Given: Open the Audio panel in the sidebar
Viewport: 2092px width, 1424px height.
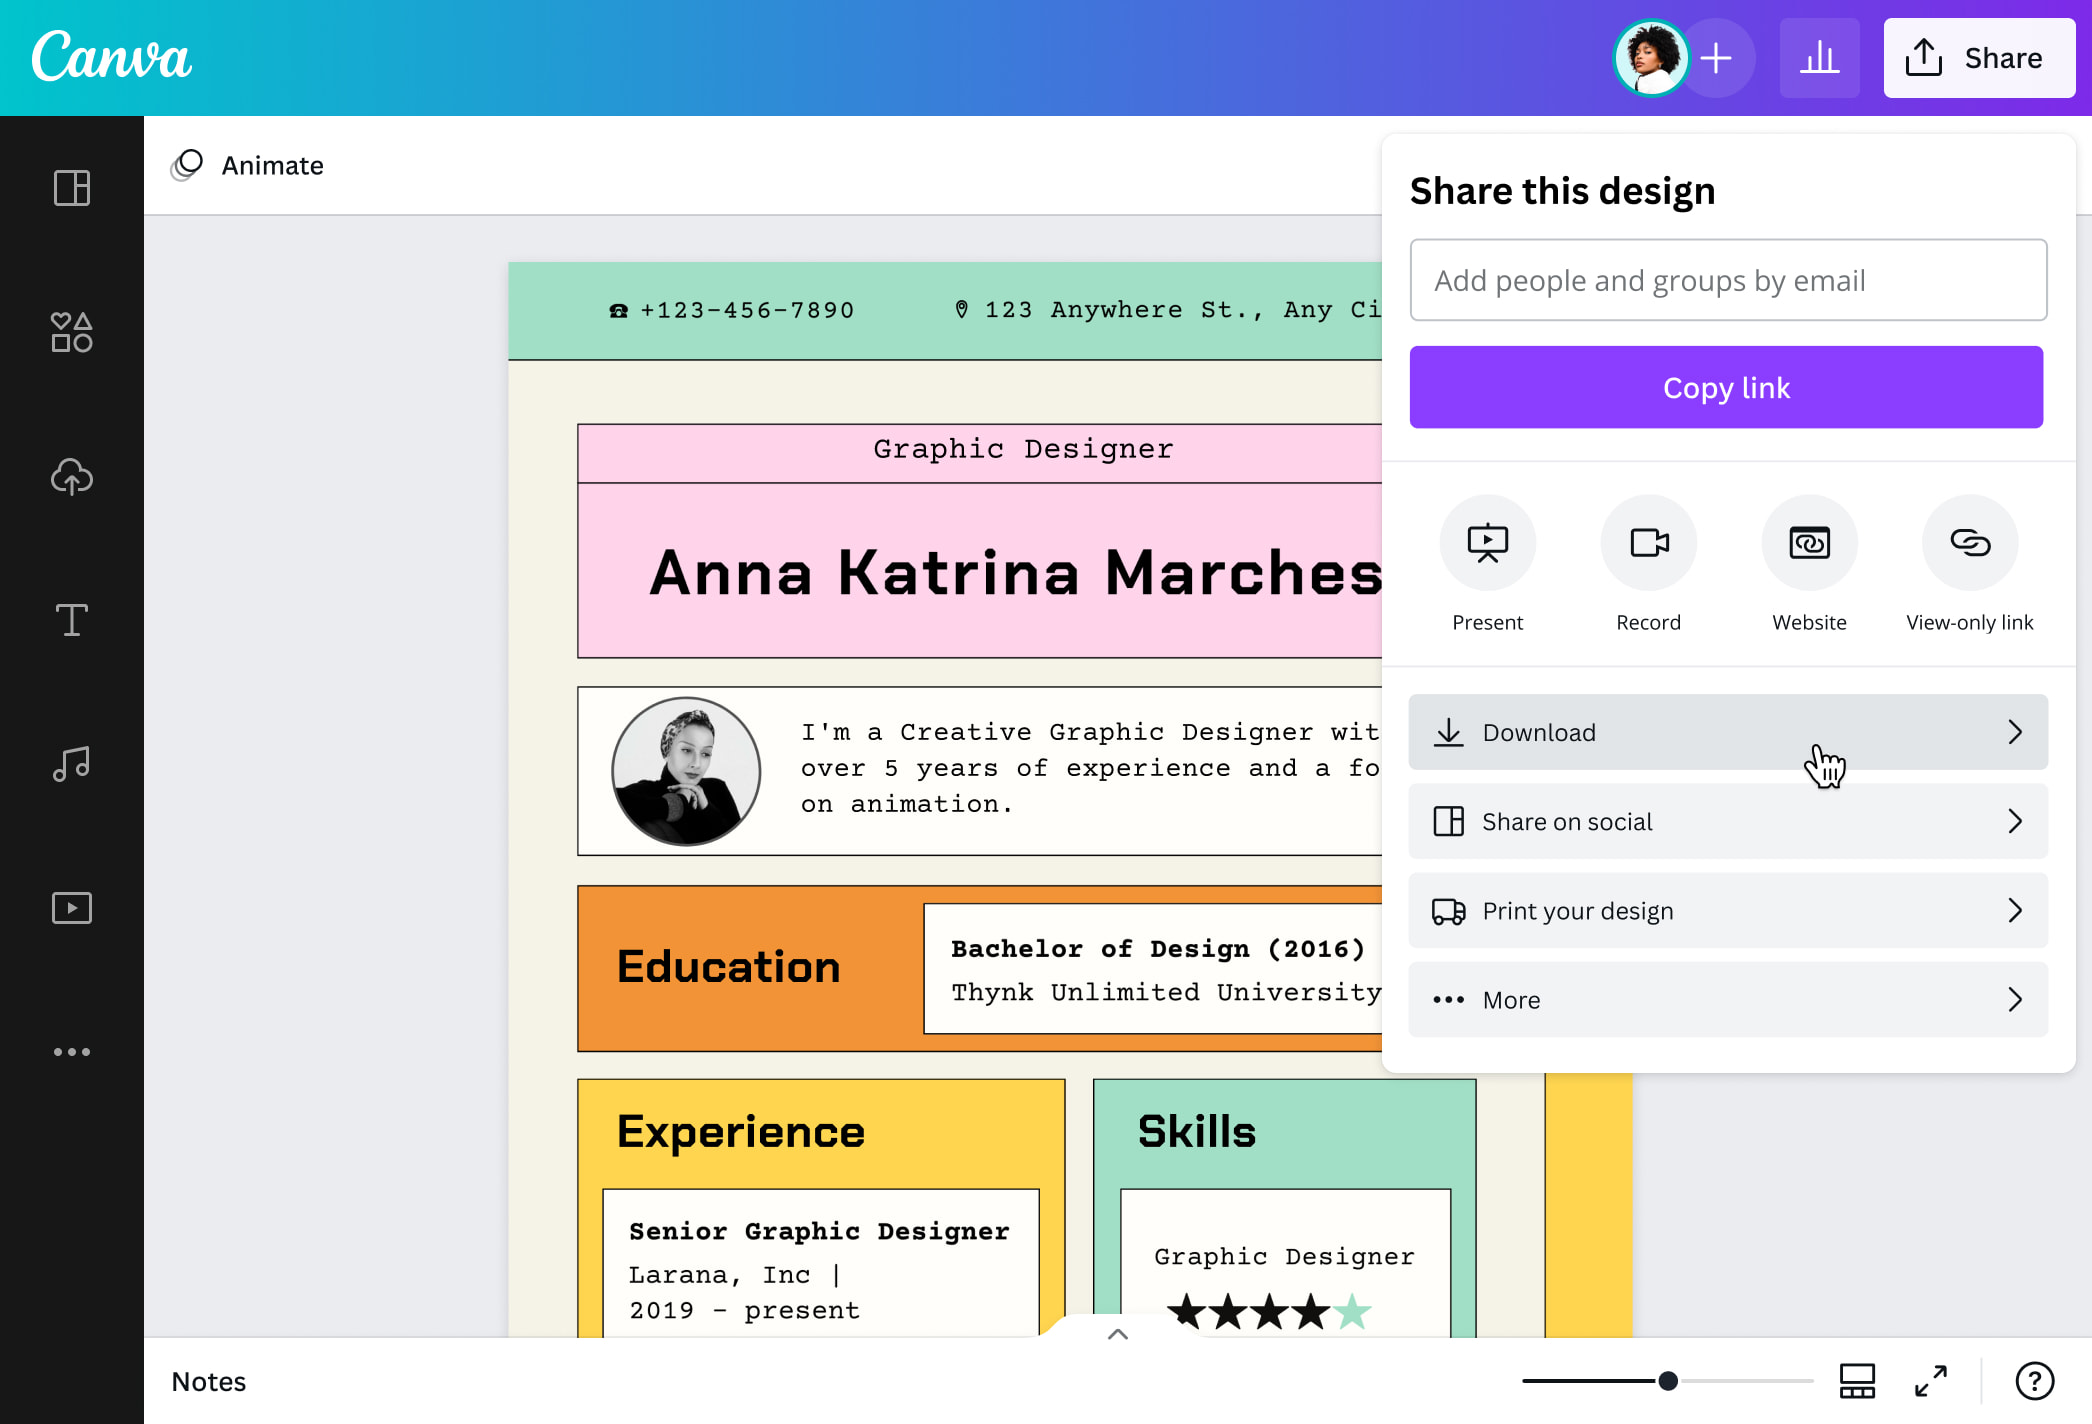Looking at the screenshot, I should pos(71,763).
